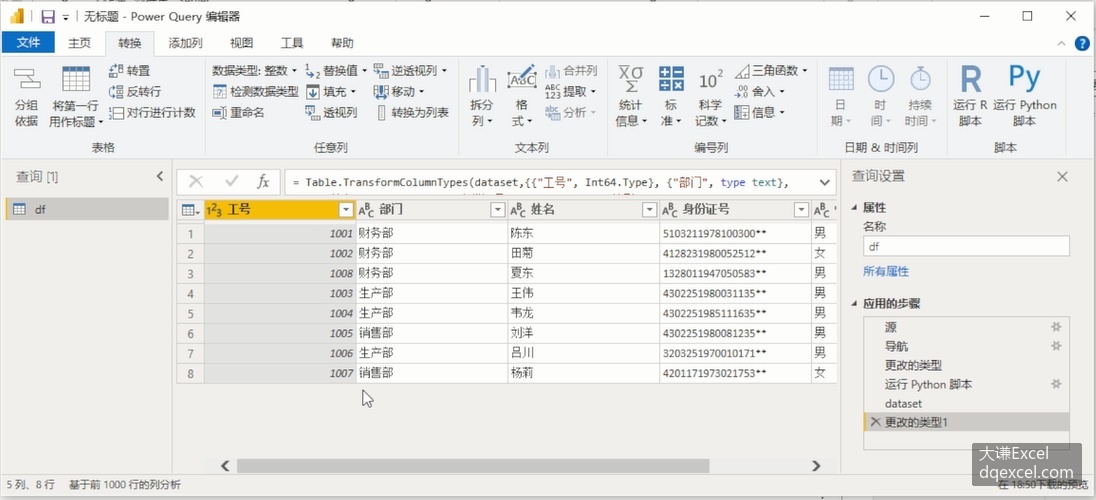This screenshot has height=500, width=1096.
Task: Click the horizontal scrollbar thumb in data grid
Action: point(473,466)
